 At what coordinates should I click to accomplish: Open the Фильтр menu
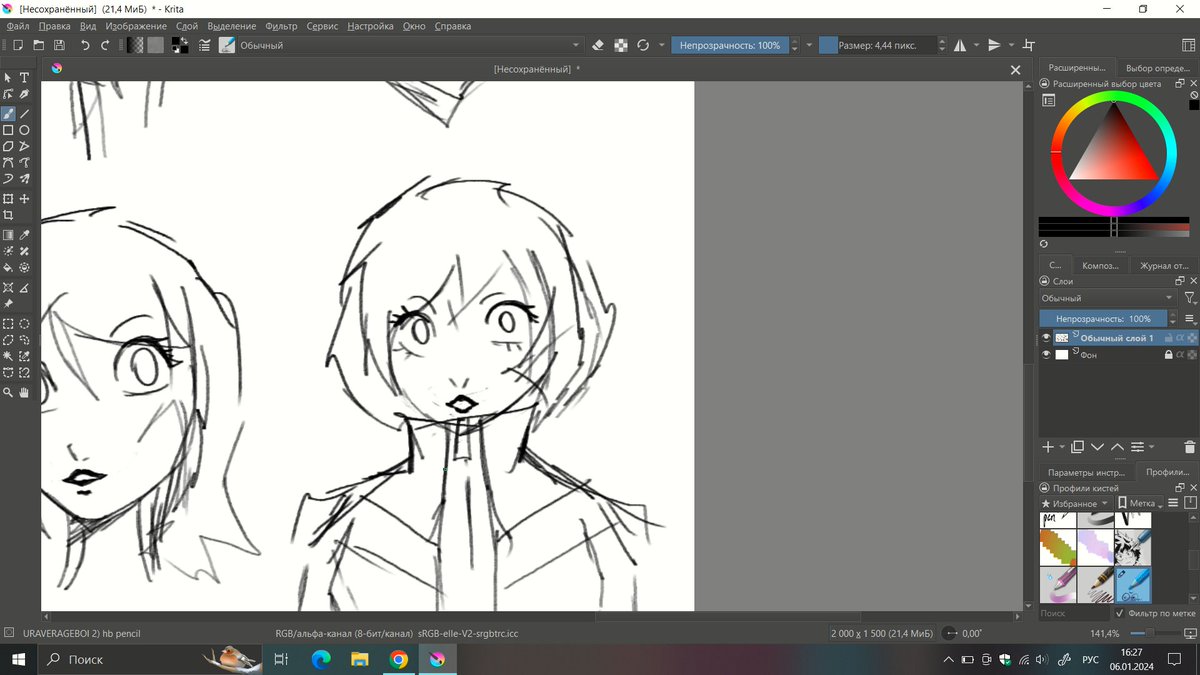coord(283,26)
